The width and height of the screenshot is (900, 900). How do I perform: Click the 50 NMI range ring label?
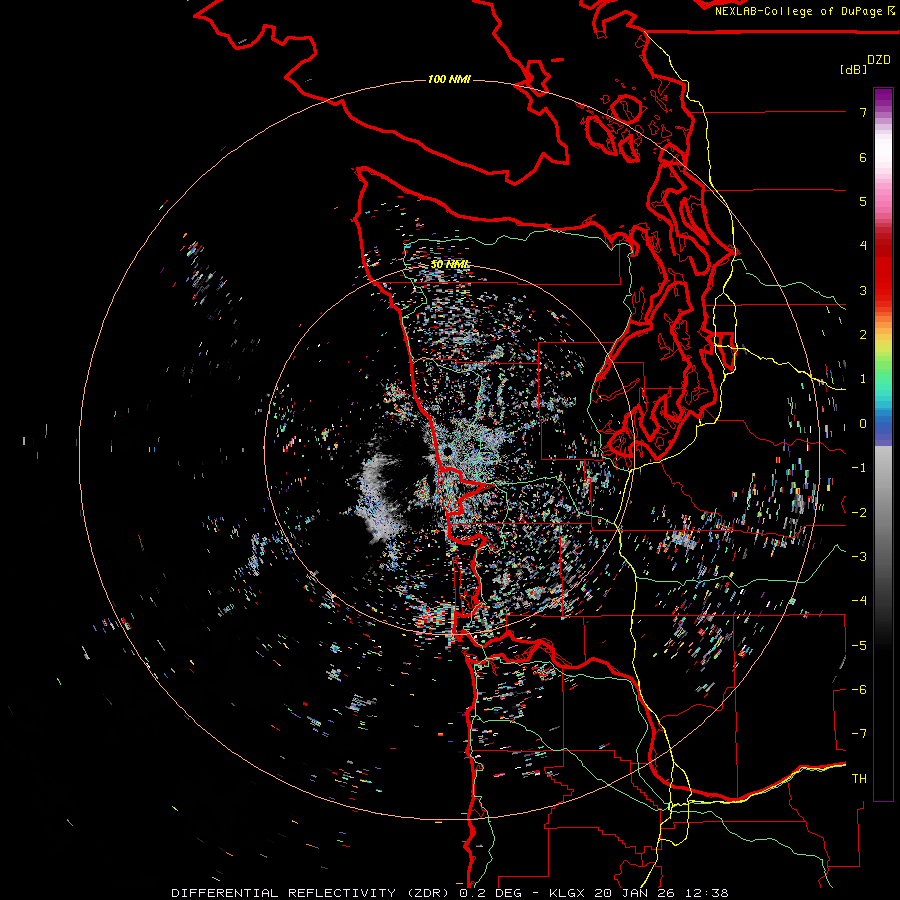click(x=451, y=265)
